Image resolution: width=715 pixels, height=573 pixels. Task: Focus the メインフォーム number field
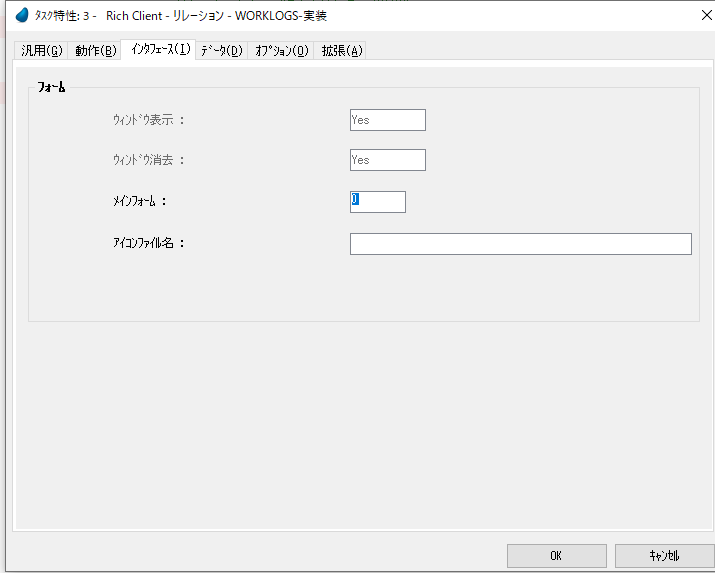pos(378,201)
